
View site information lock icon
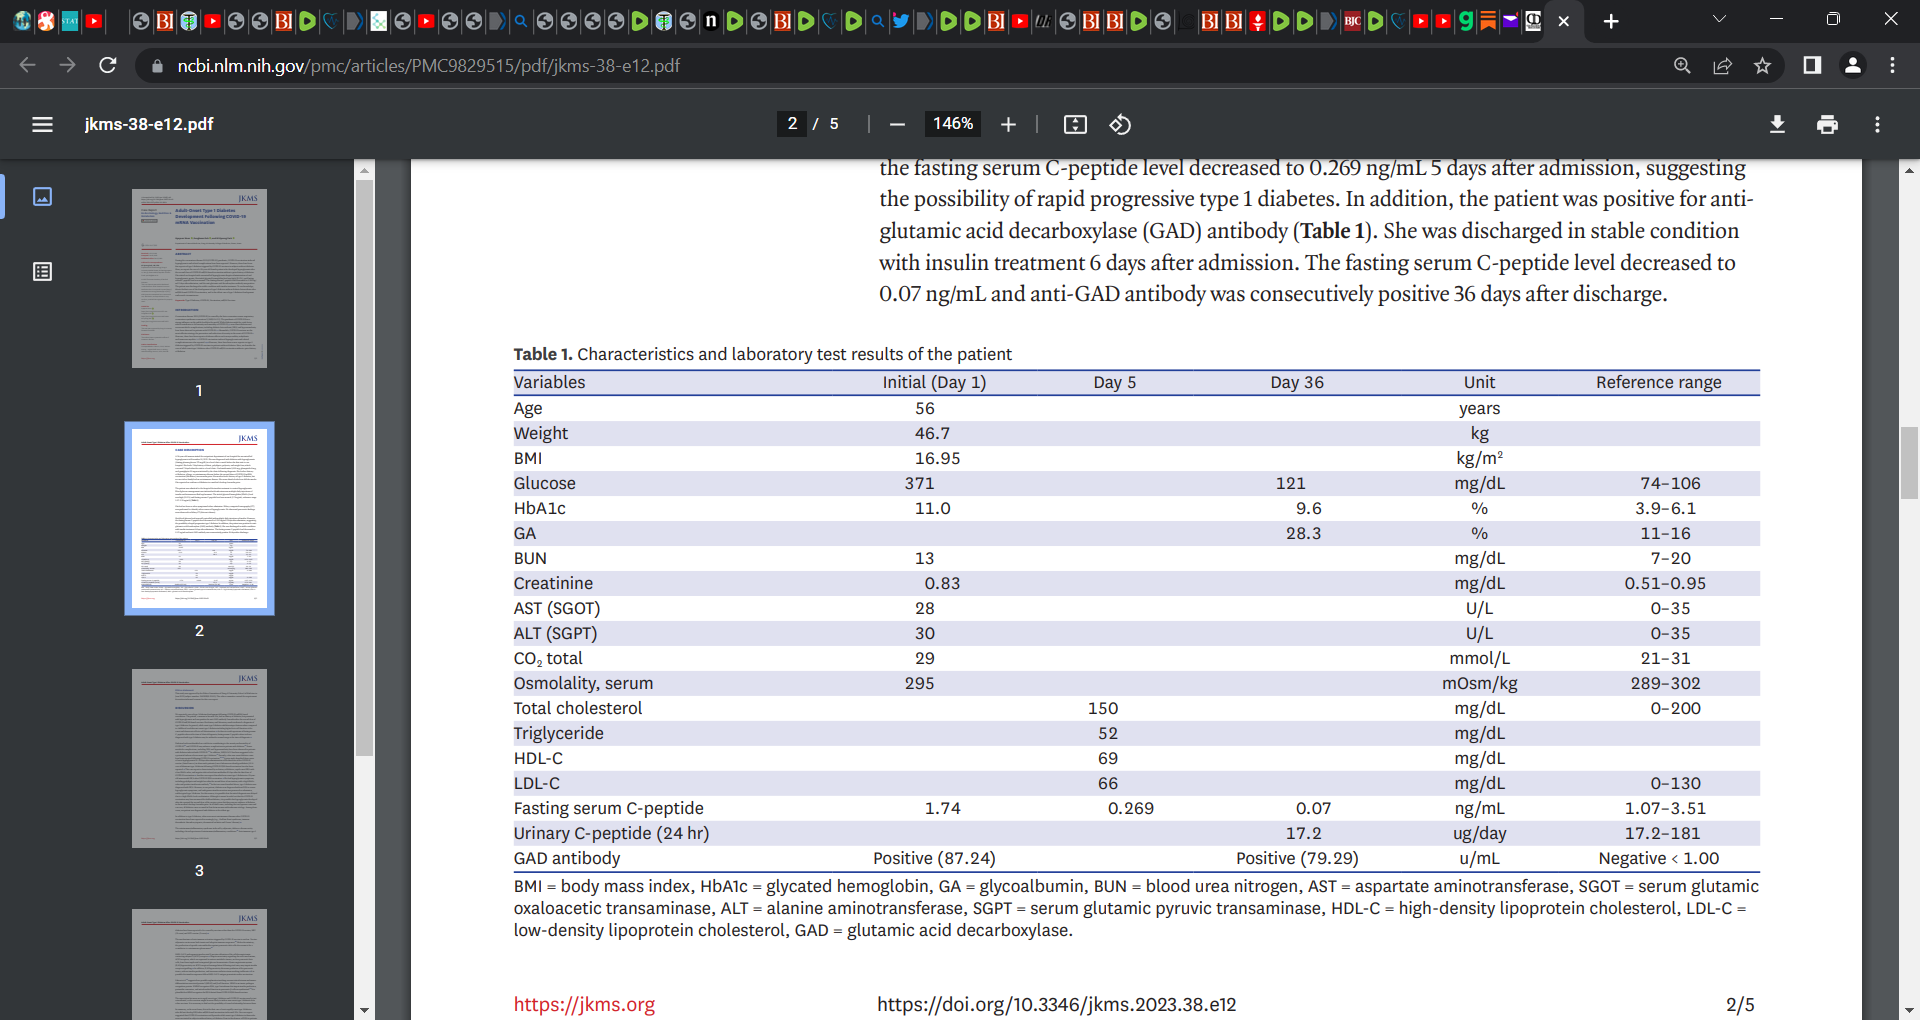click(x=156, y=66)
